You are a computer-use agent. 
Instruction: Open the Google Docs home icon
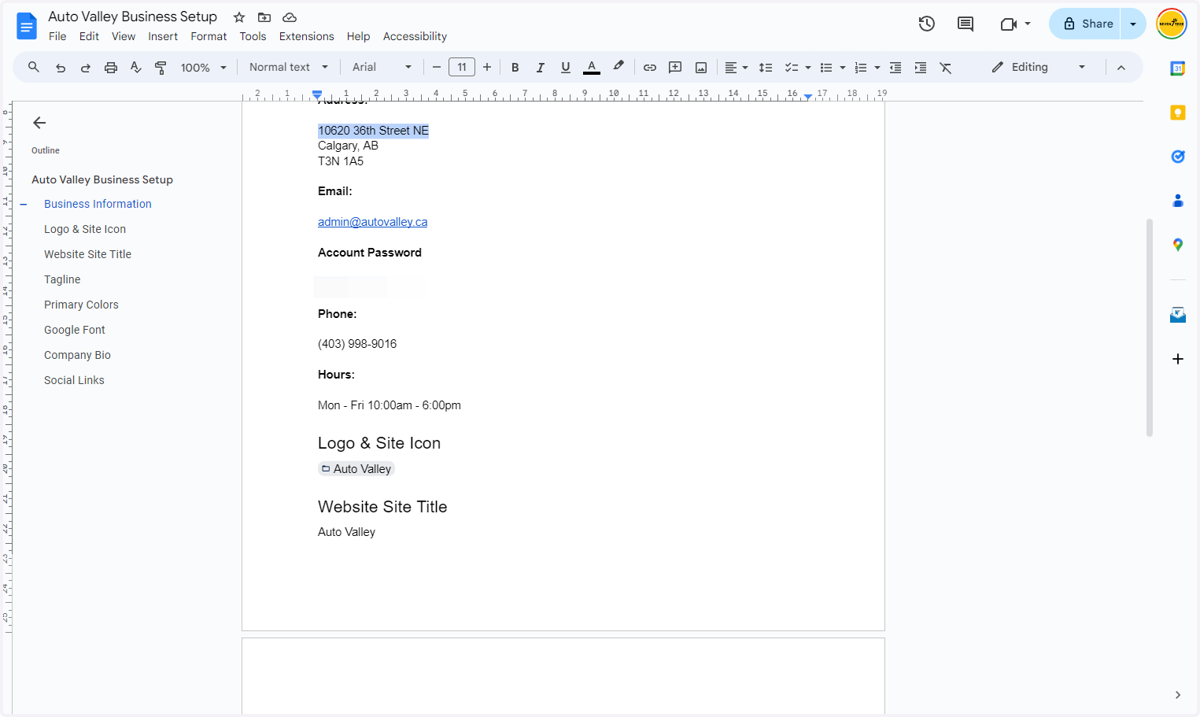tap(27, 26)
